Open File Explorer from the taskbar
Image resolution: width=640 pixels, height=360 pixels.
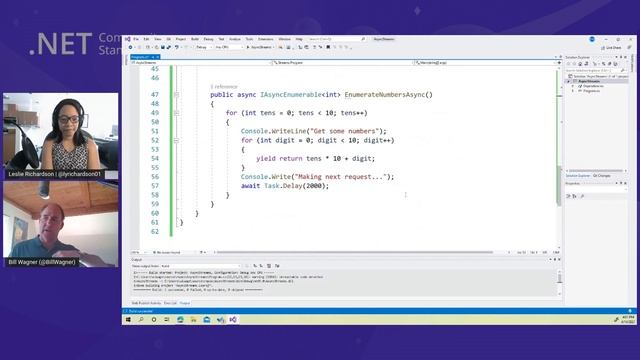(x=193, y=320)
